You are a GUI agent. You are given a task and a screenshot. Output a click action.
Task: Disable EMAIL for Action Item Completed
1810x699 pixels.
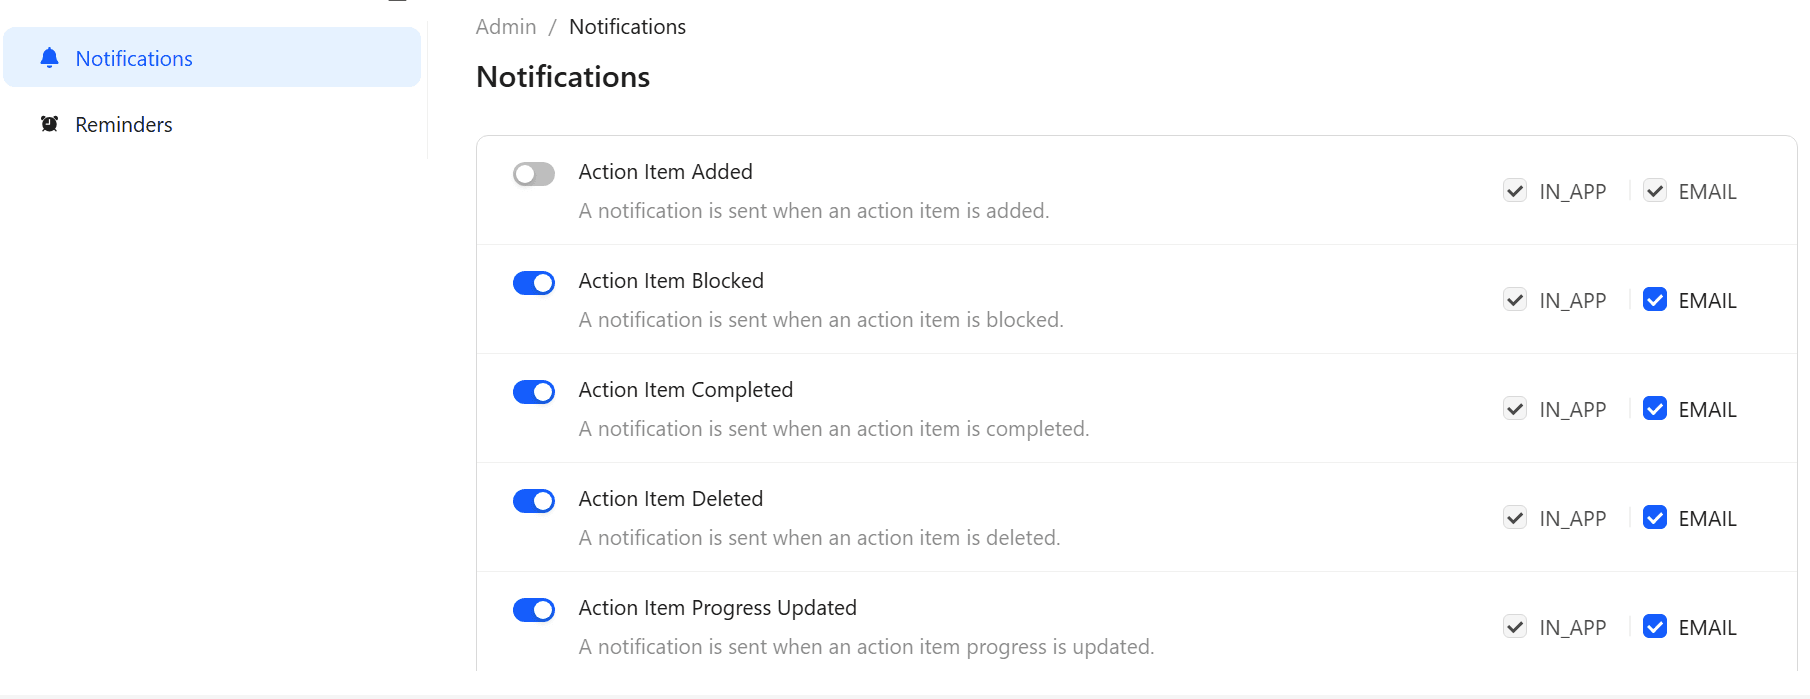click(1655, 408)
